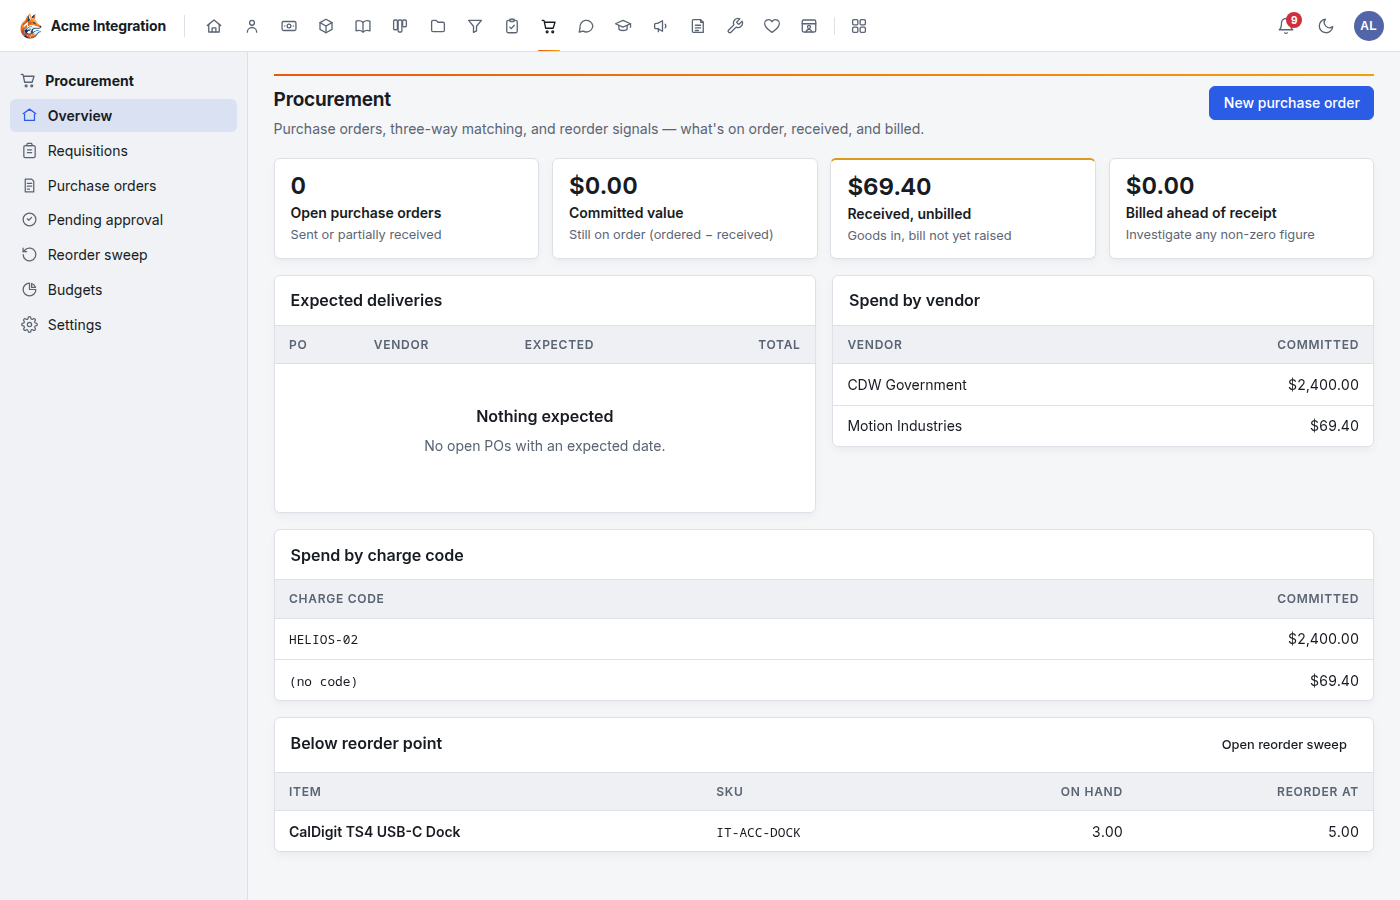Open the graduation cap icon in top bar

click(x=623, y=26)
